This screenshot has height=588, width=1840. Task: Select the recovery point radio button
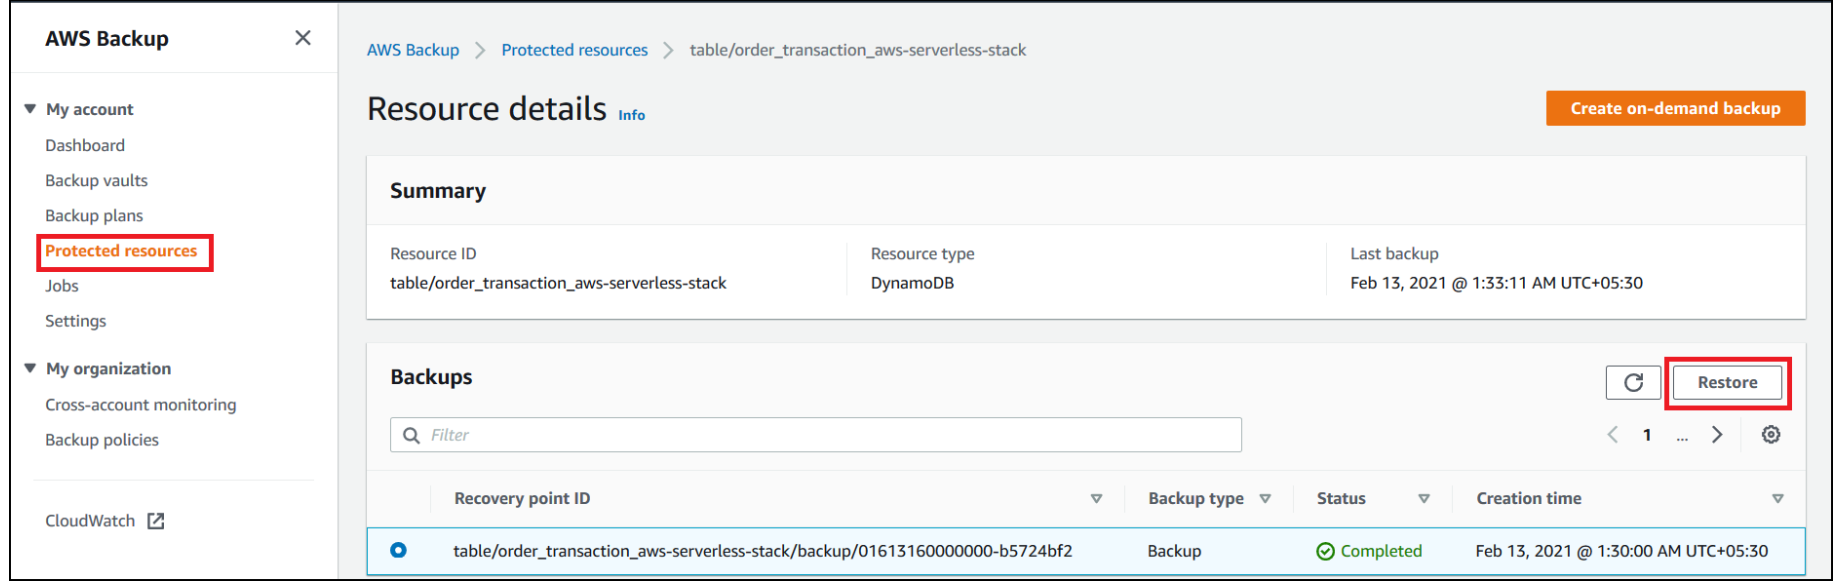[x=398, y=550]
